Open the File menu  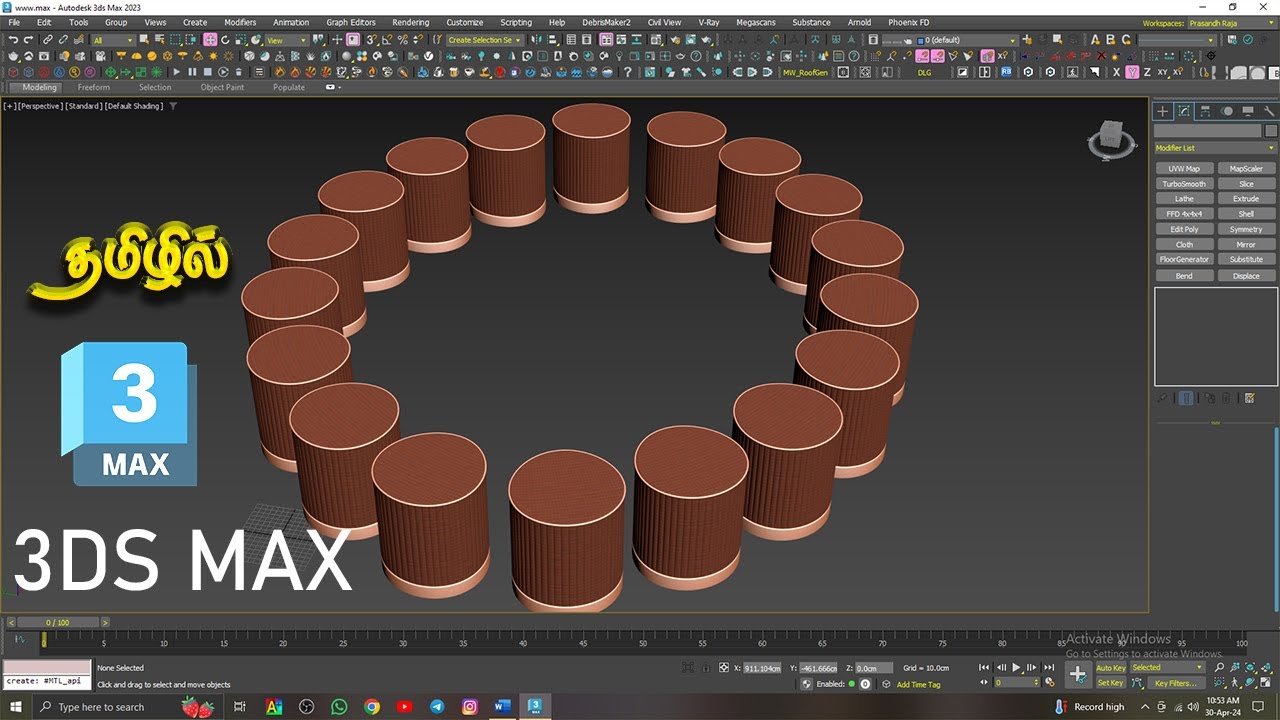[x=14, y=22]
